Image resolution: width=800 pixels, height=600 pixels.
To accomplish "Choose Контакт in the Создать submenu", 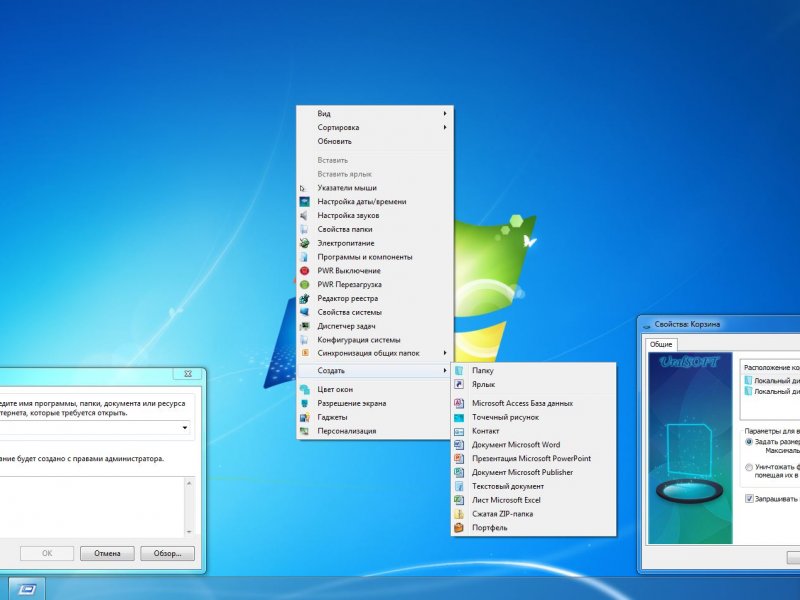I will tap(534, 431).
